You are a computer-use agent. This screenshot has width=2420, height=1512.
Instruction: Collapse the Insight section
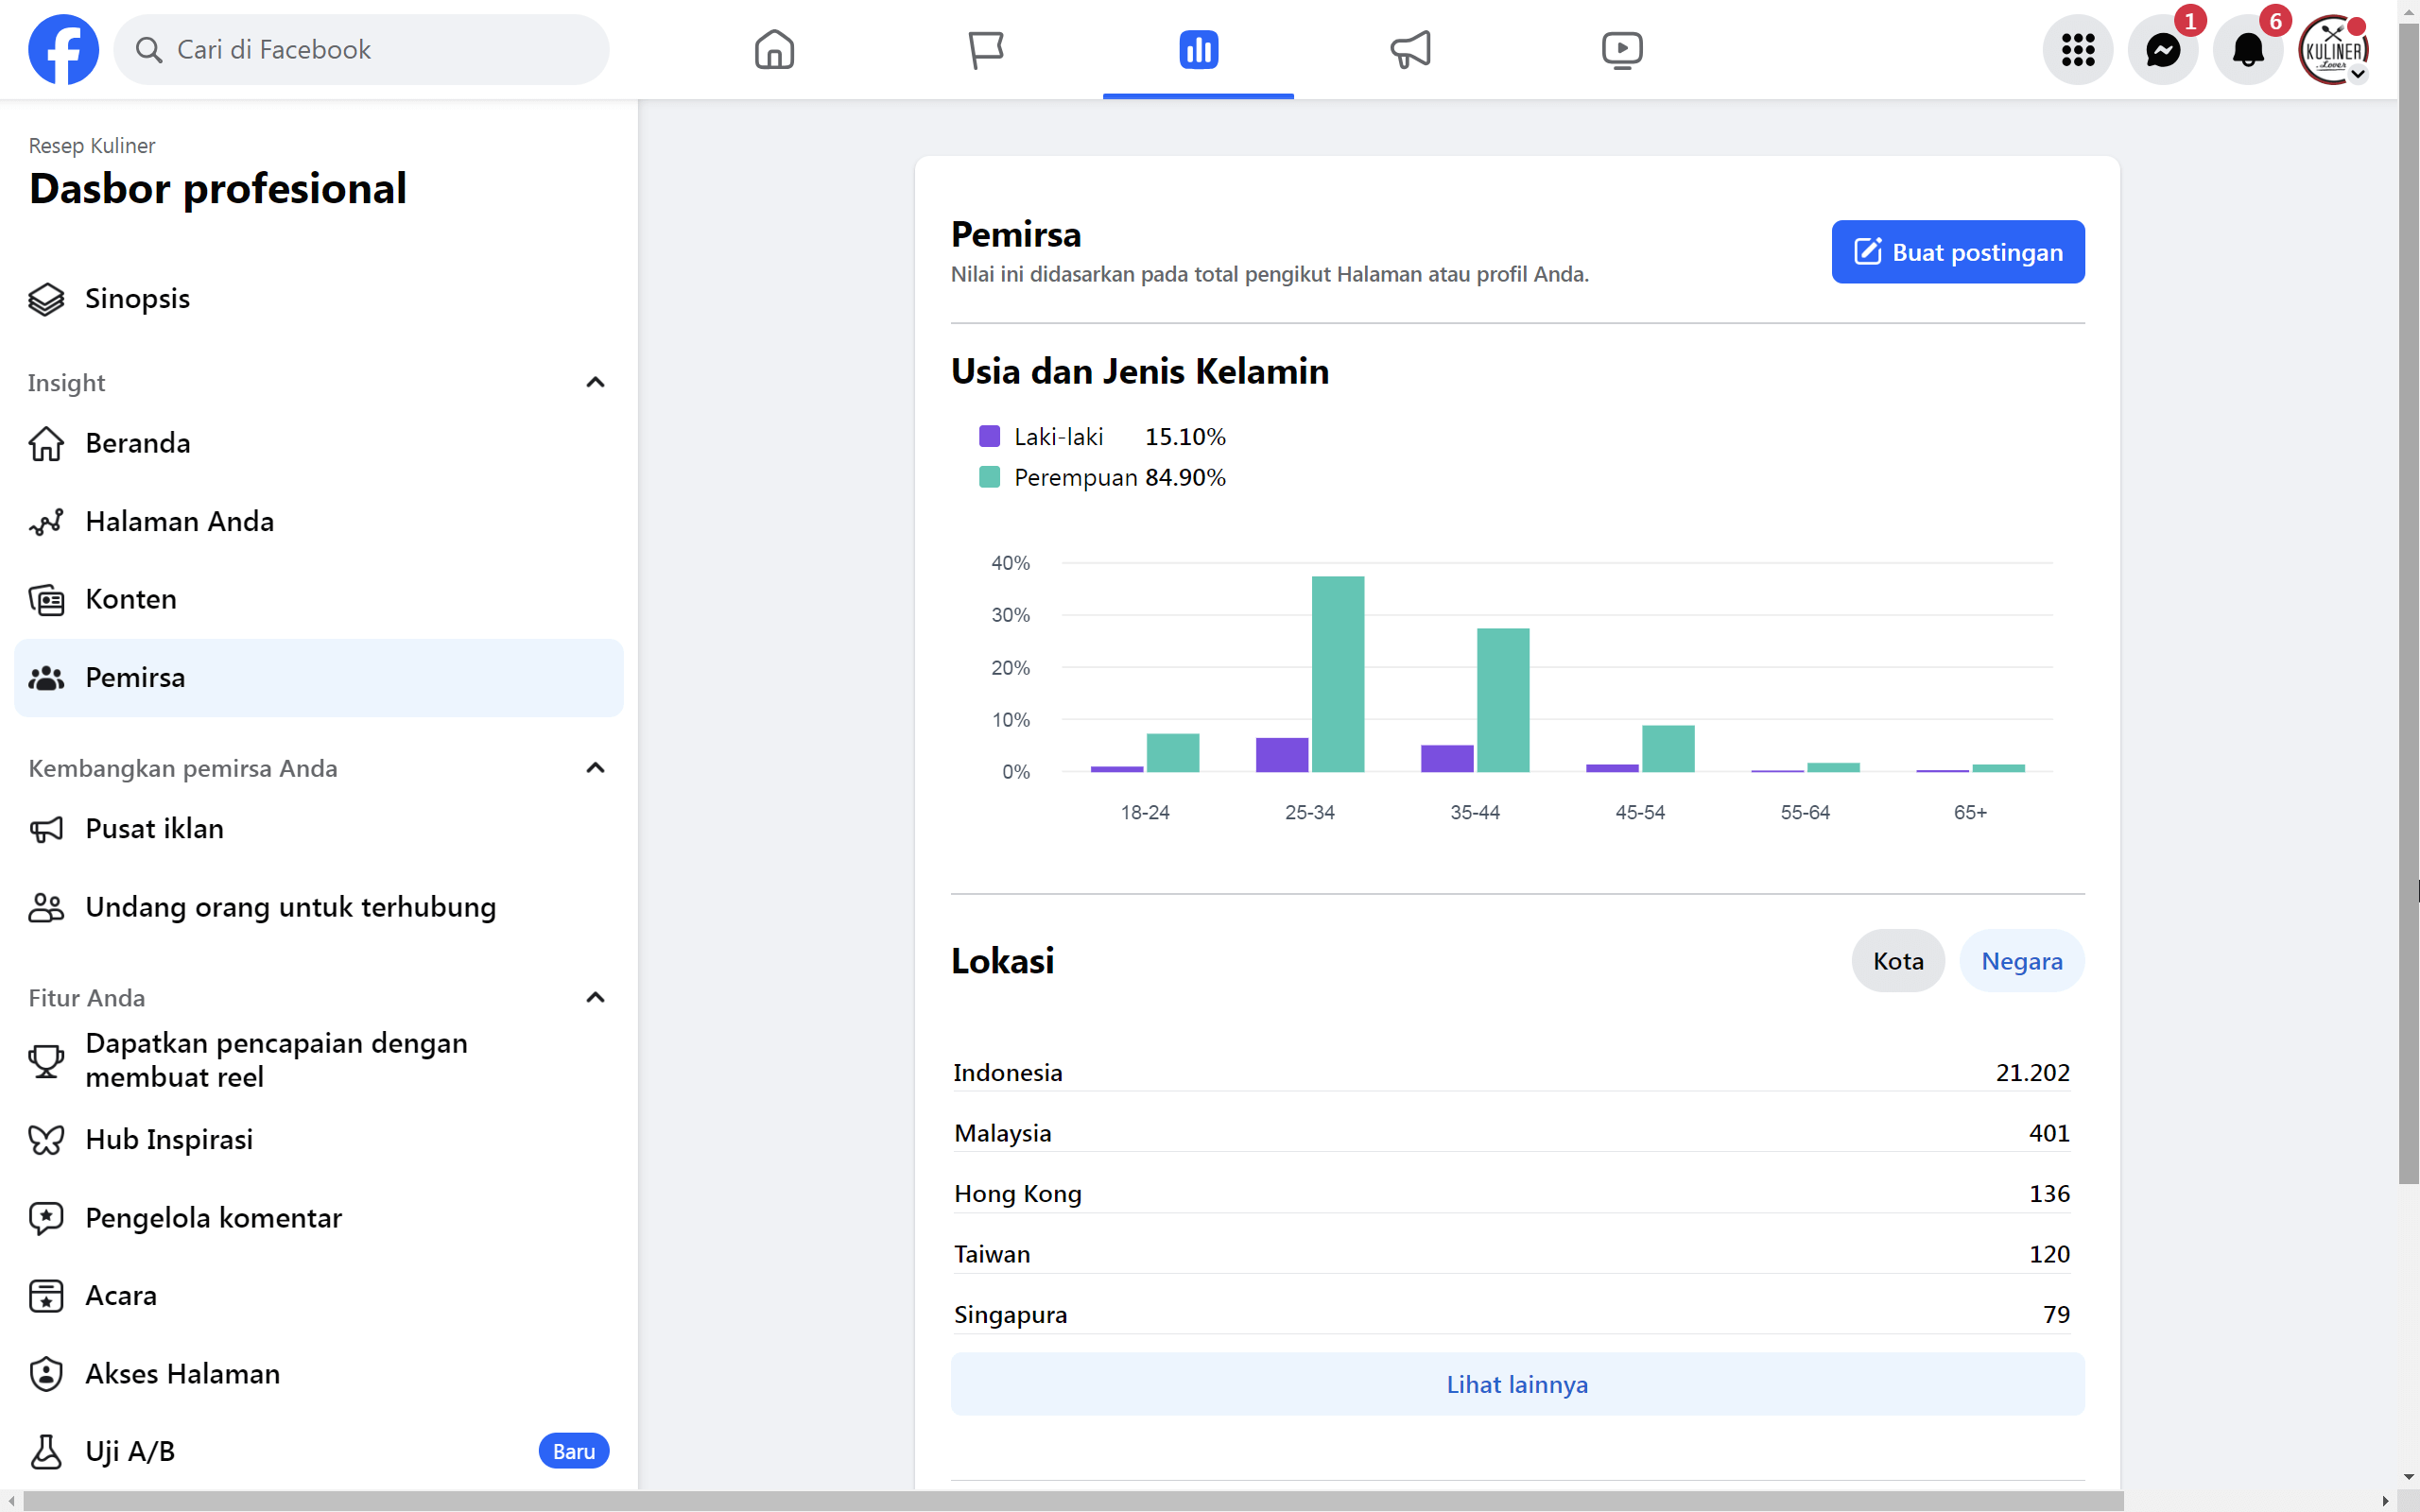point(595,383)
